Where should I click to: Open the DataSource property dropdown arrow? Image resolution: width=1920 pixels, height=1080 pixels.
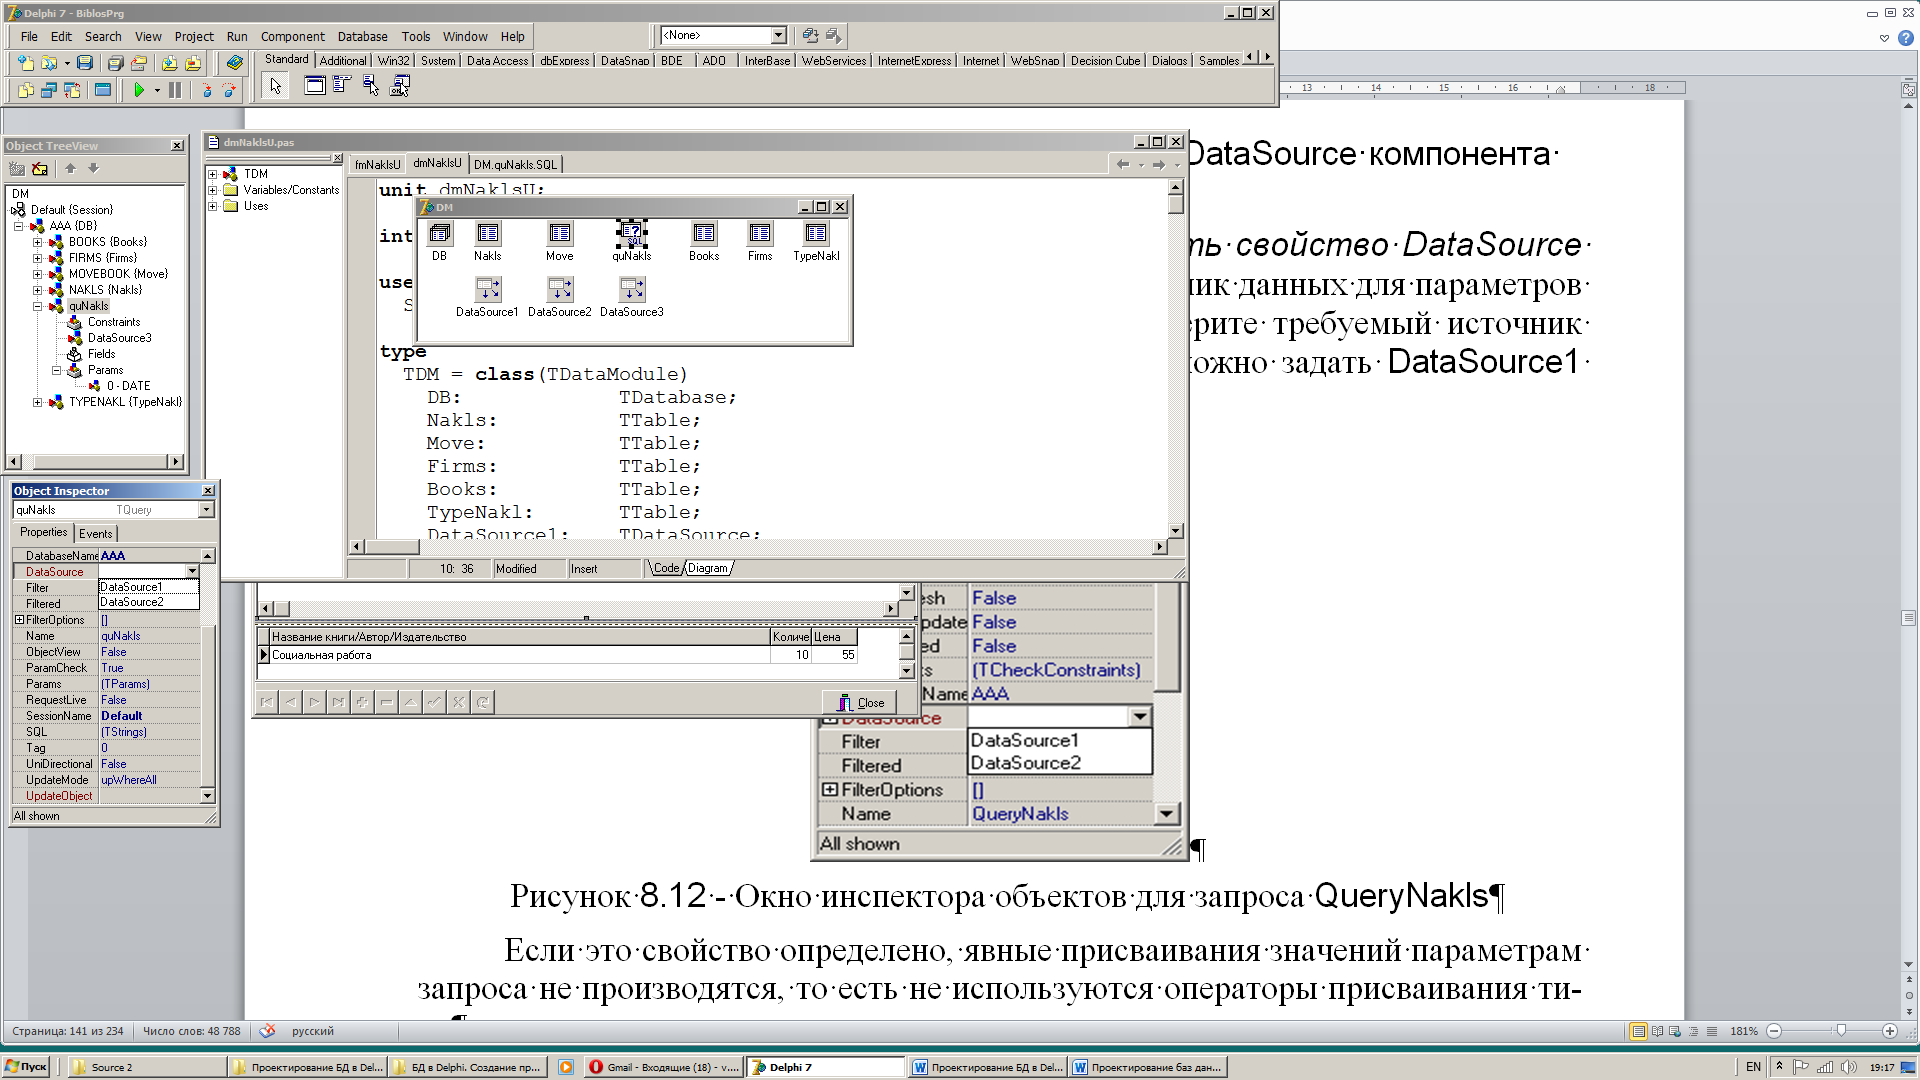pos(192,572)
